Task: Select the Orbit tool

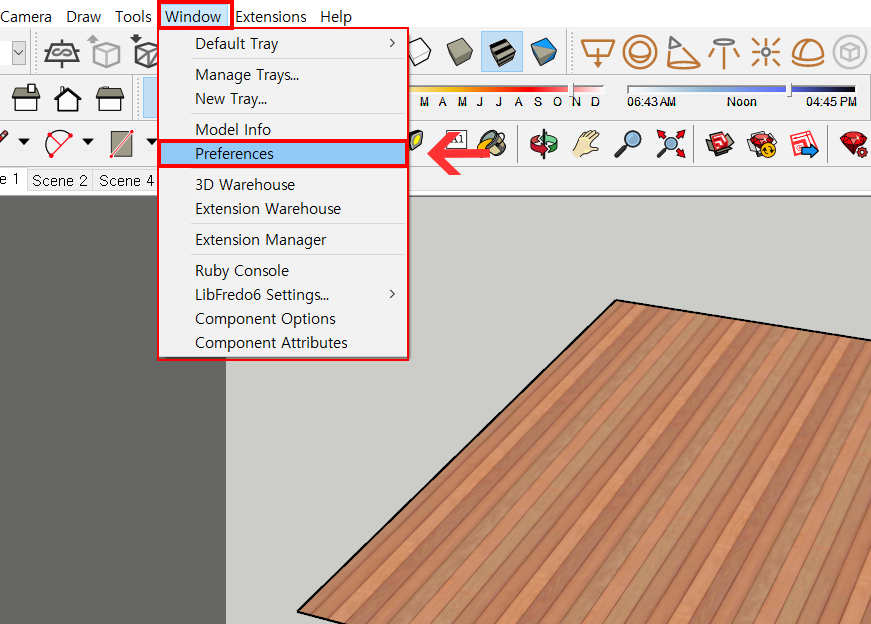Action: point(544,144)
